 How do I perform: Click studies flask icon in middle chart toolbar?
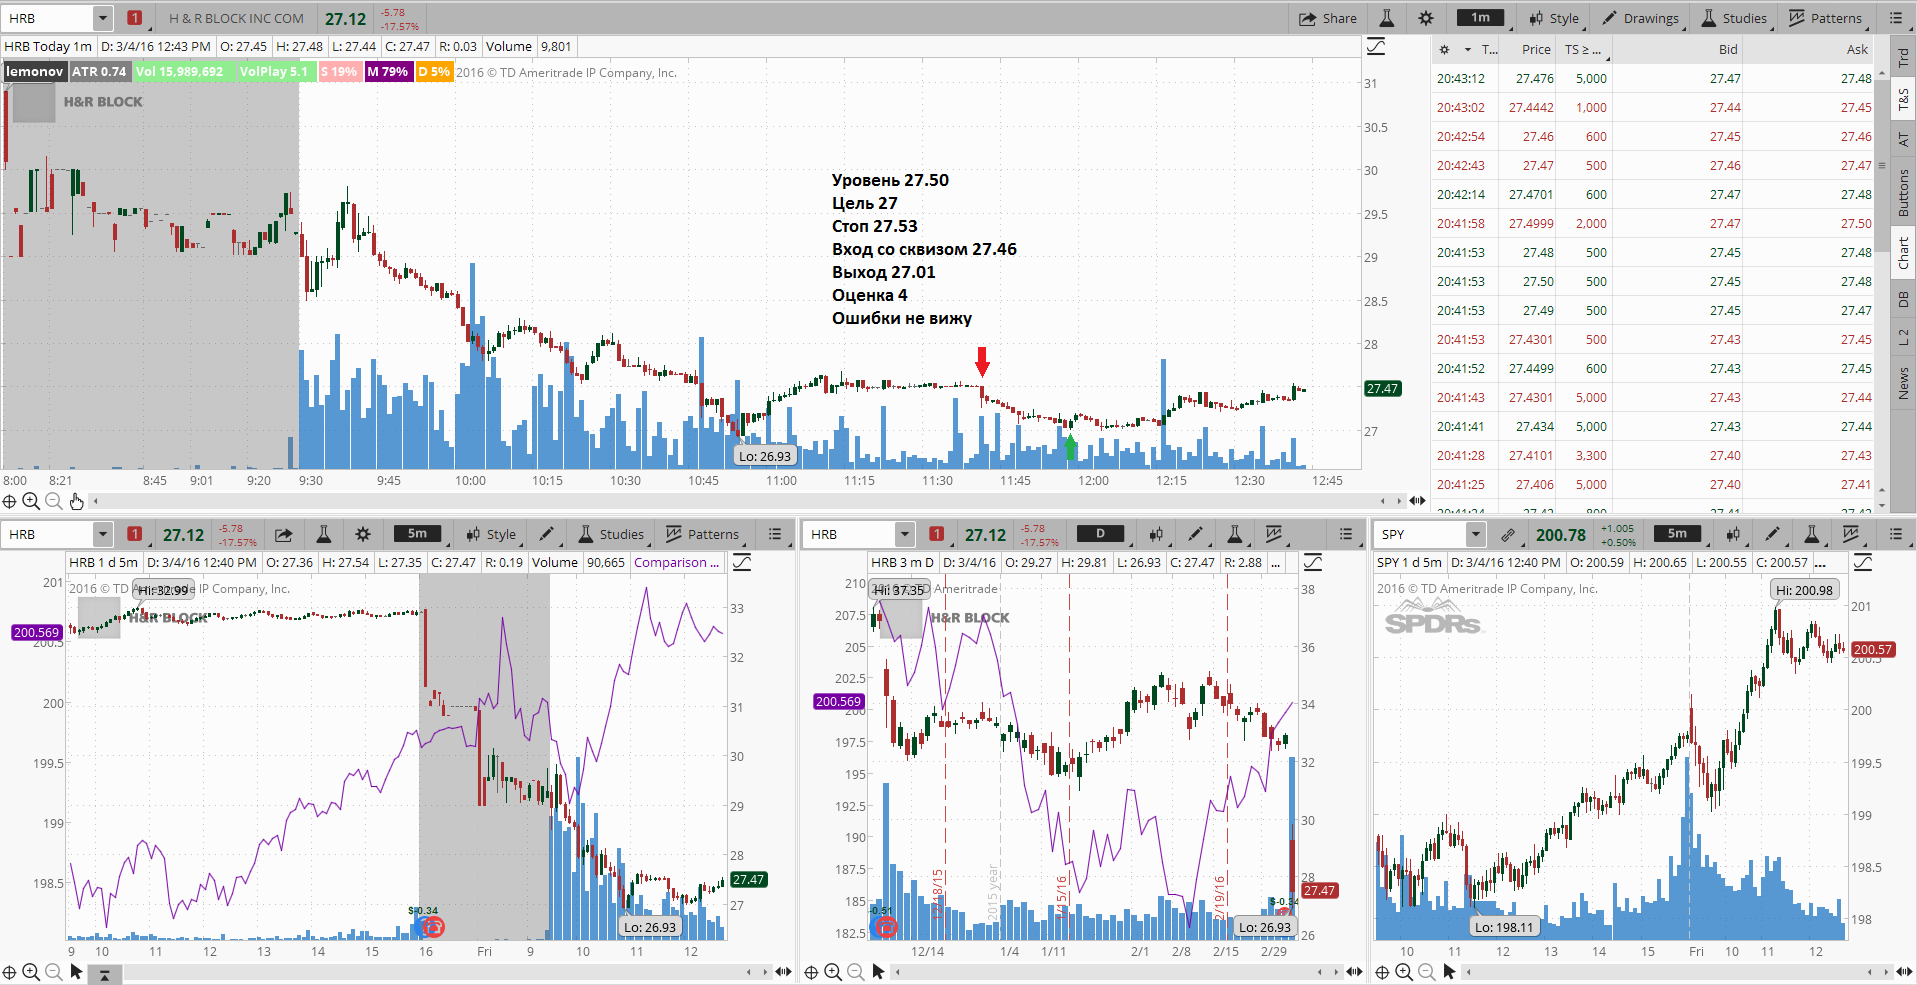[1235, 534]
